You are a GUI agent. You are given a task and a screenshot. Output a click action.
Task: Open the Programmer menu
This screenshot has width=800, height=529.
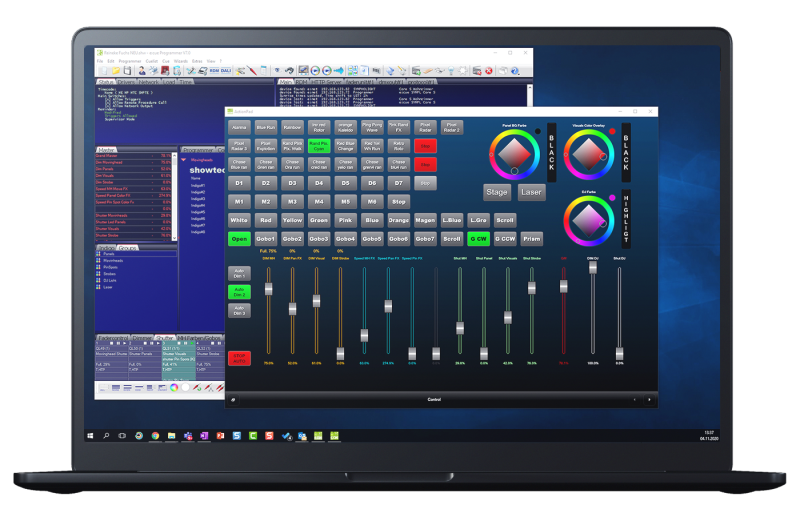[128, 61]
